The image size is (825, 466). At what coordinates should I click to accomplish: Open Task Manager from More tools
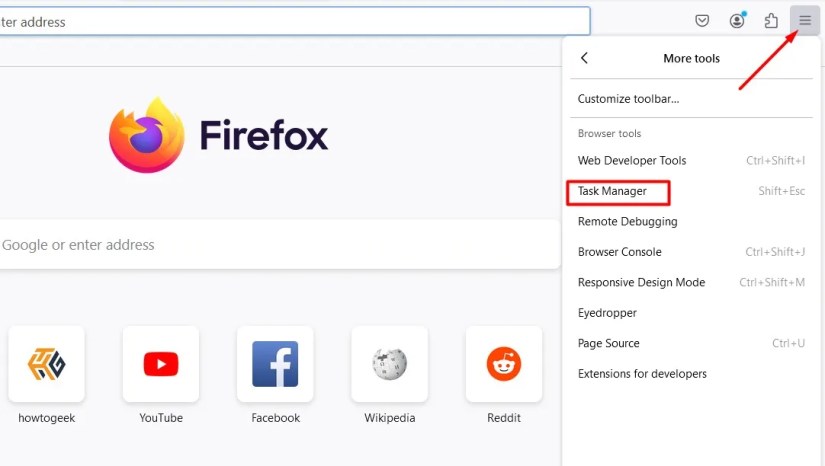click(691, 191)
